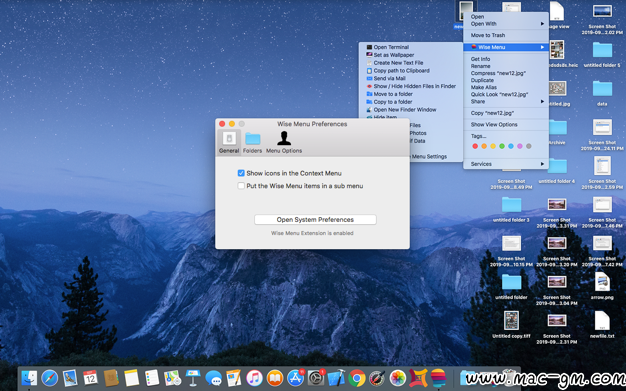
Task: Select the General preferences tab
Action: [x=229, y=142]
